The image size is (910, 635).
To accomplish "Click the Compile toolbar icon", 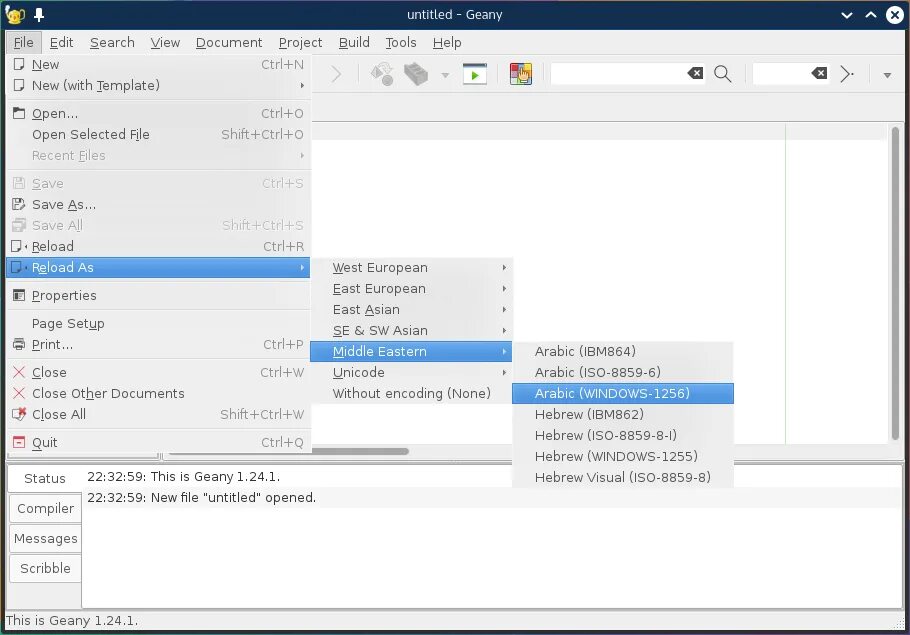I will [382, 74].
